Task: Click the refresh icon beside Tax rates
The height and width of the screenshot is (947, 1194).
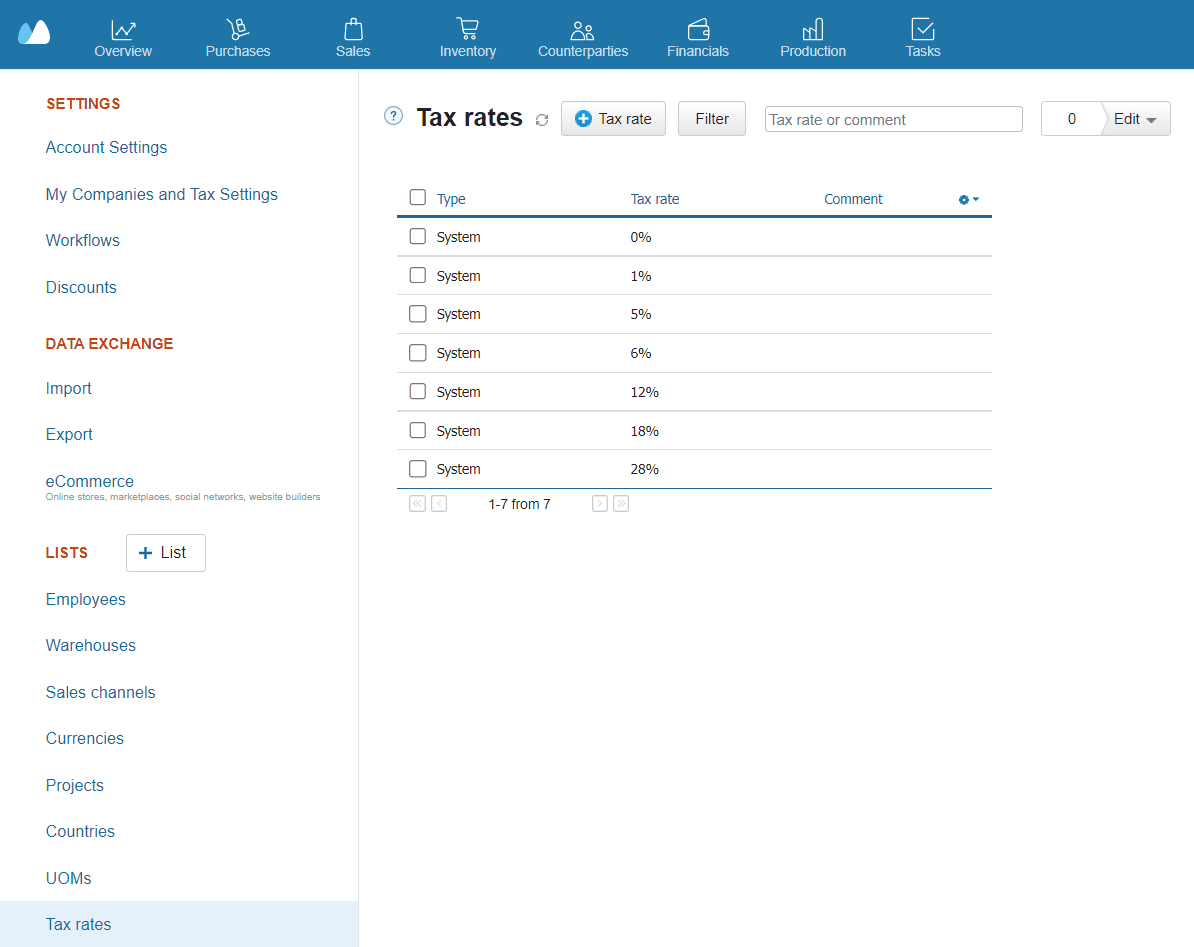Action: [542, 120]
